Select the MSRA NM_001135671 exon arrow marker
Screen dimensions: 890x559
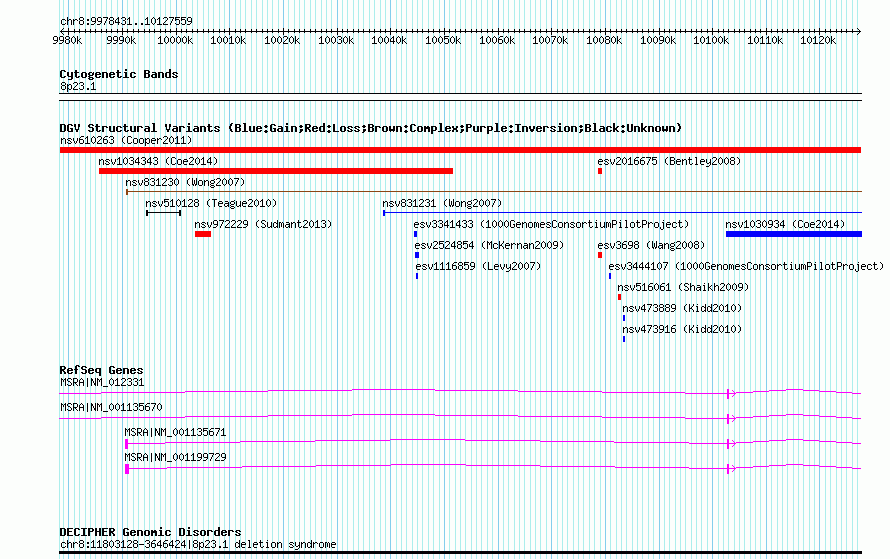[x=731, y=443]
